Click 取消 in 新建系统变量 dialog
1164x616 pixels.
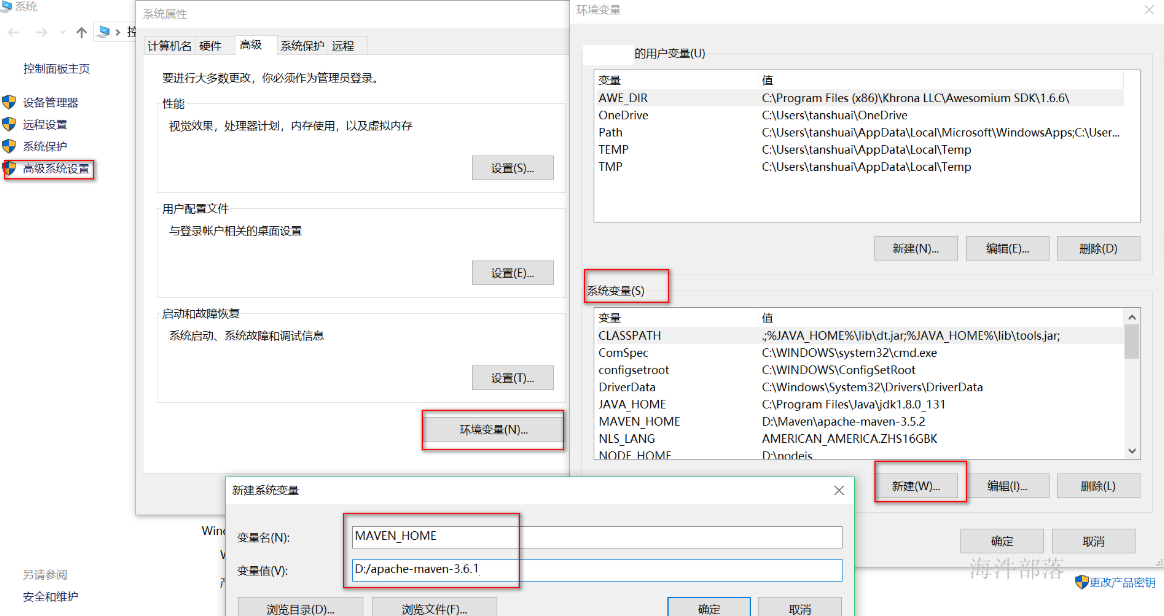click(800, 608)
